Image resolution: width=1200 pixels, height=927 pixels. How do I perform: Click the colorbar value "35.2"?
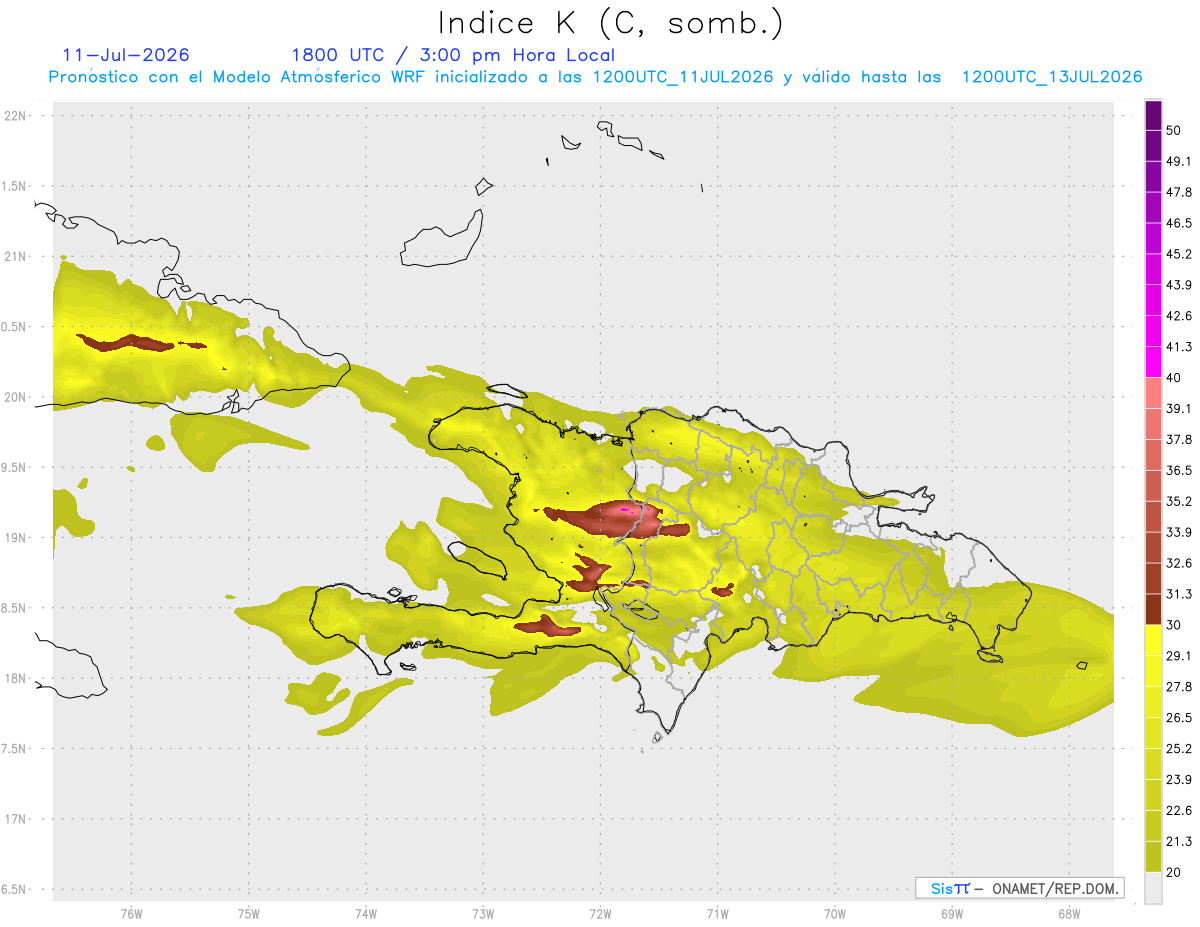1179,501
